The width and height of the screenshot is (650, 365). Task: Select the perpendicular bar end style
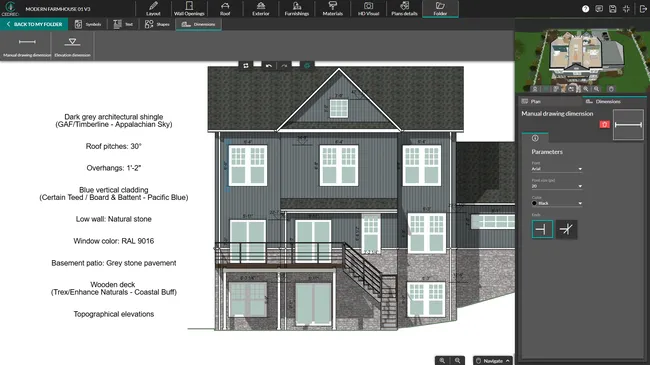tap(542, 229)
